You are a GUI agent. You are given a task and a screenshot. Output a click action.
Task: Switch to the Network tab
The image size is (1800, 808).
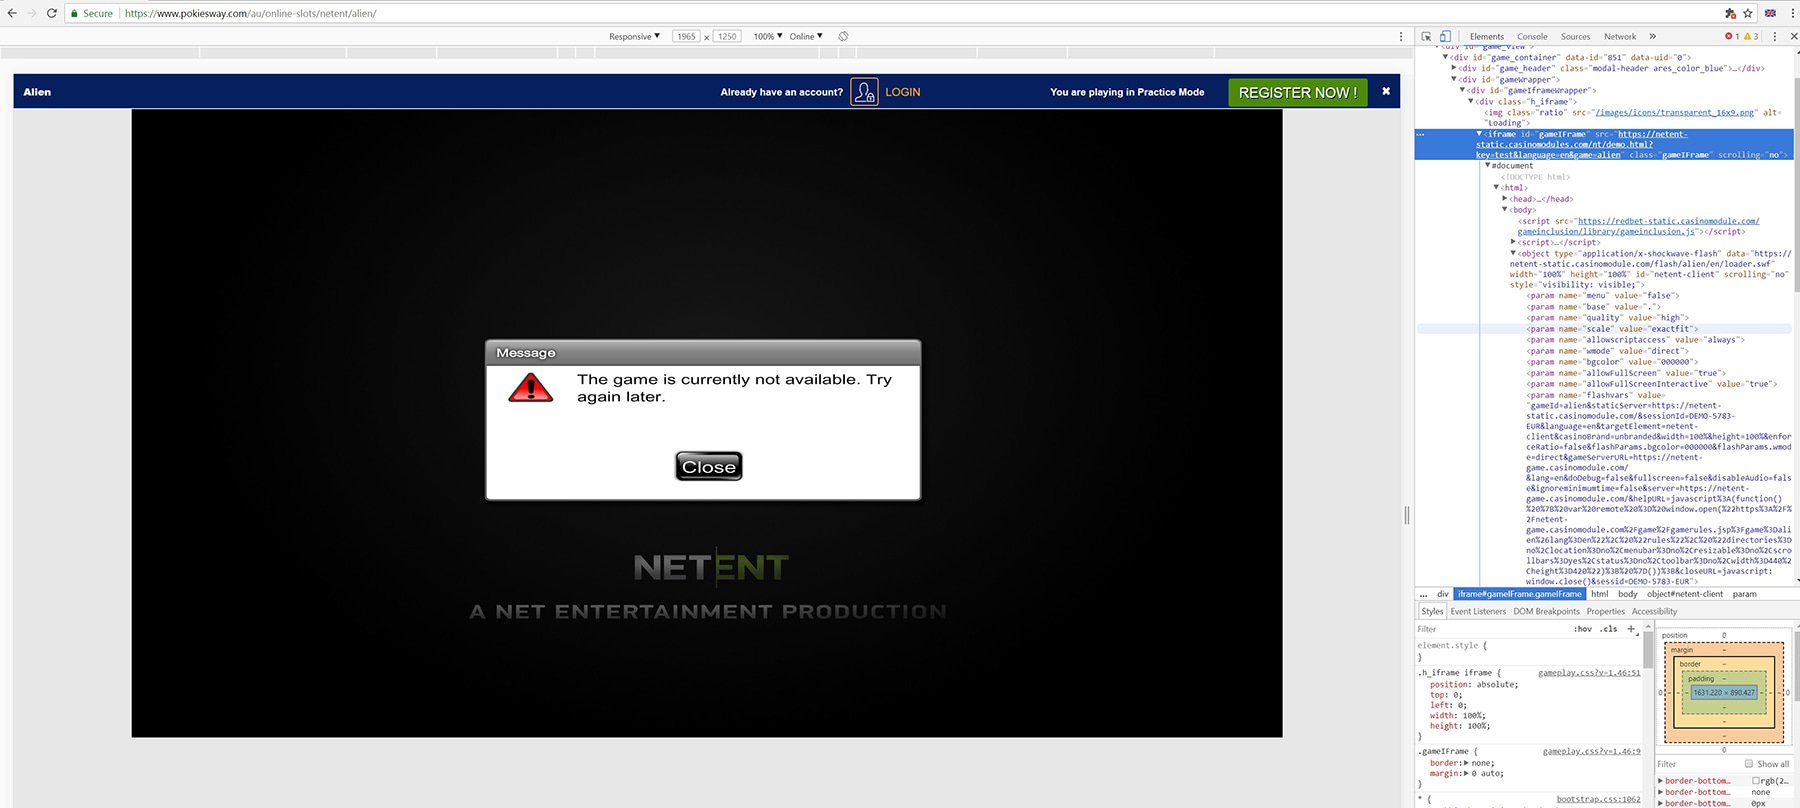[x=1620, y=36]
